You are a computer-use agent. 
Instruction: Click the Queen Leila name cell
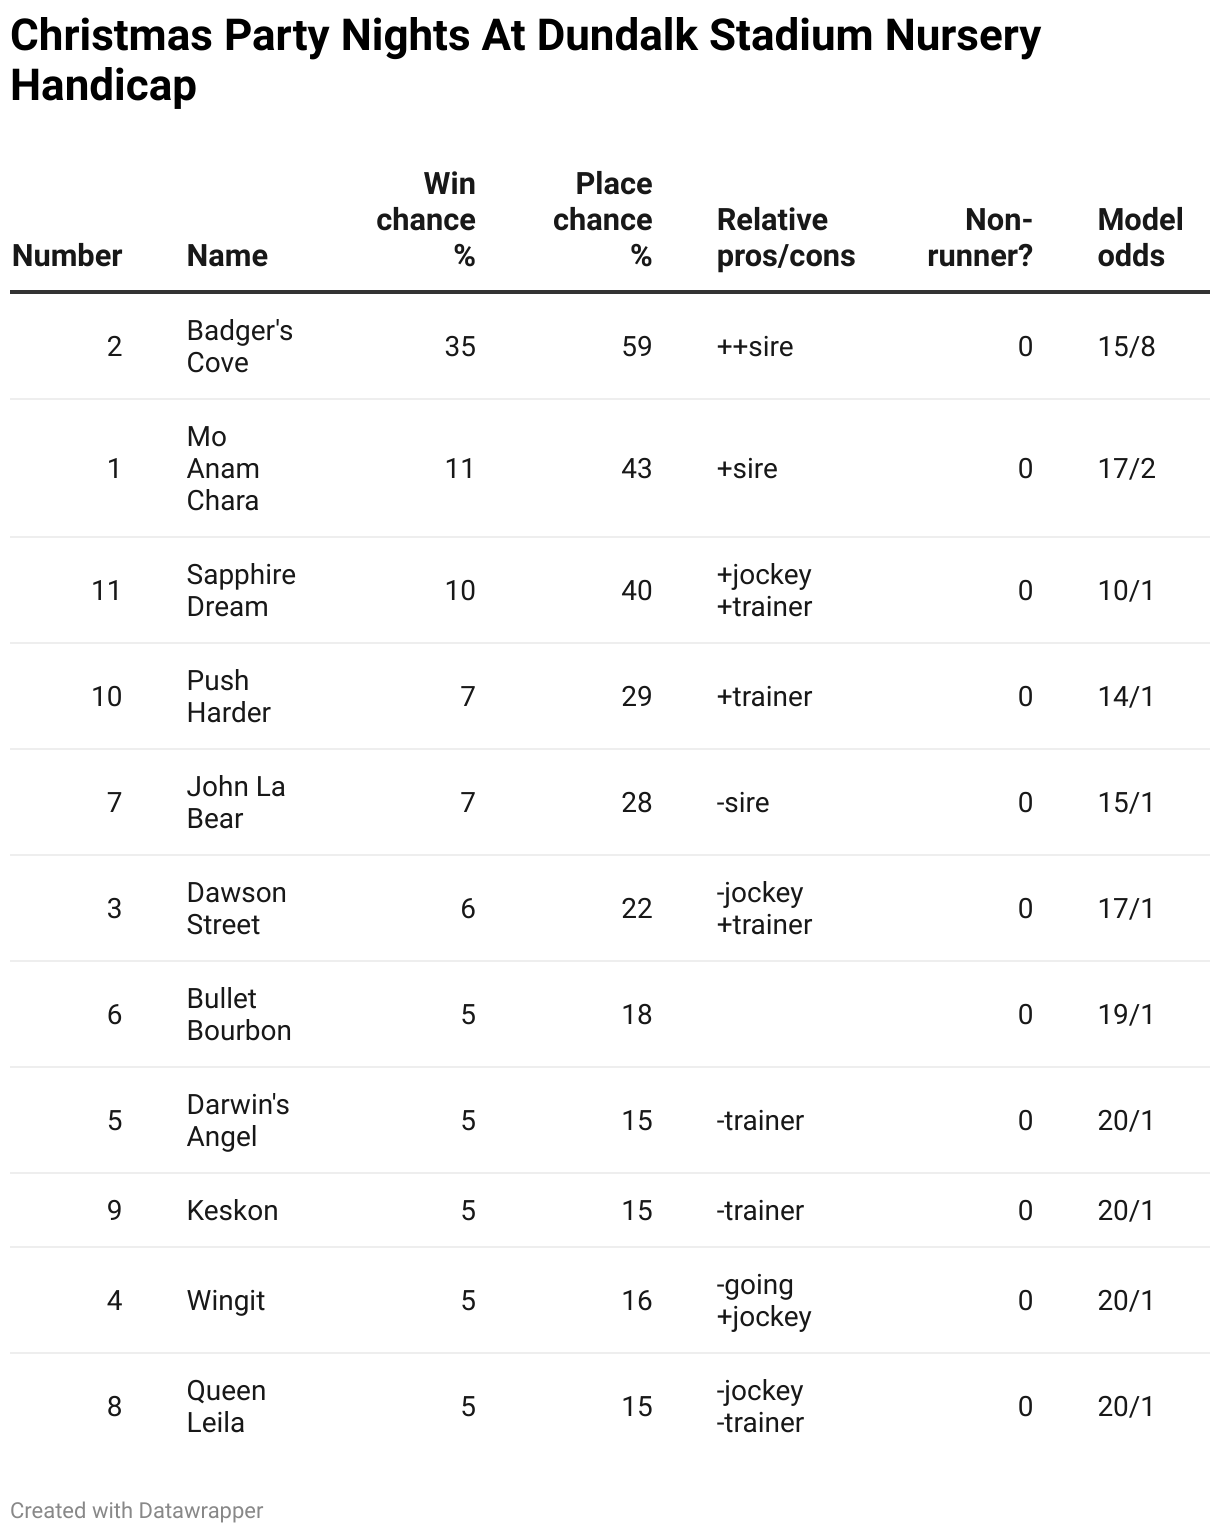click(x=226, y=1406)
